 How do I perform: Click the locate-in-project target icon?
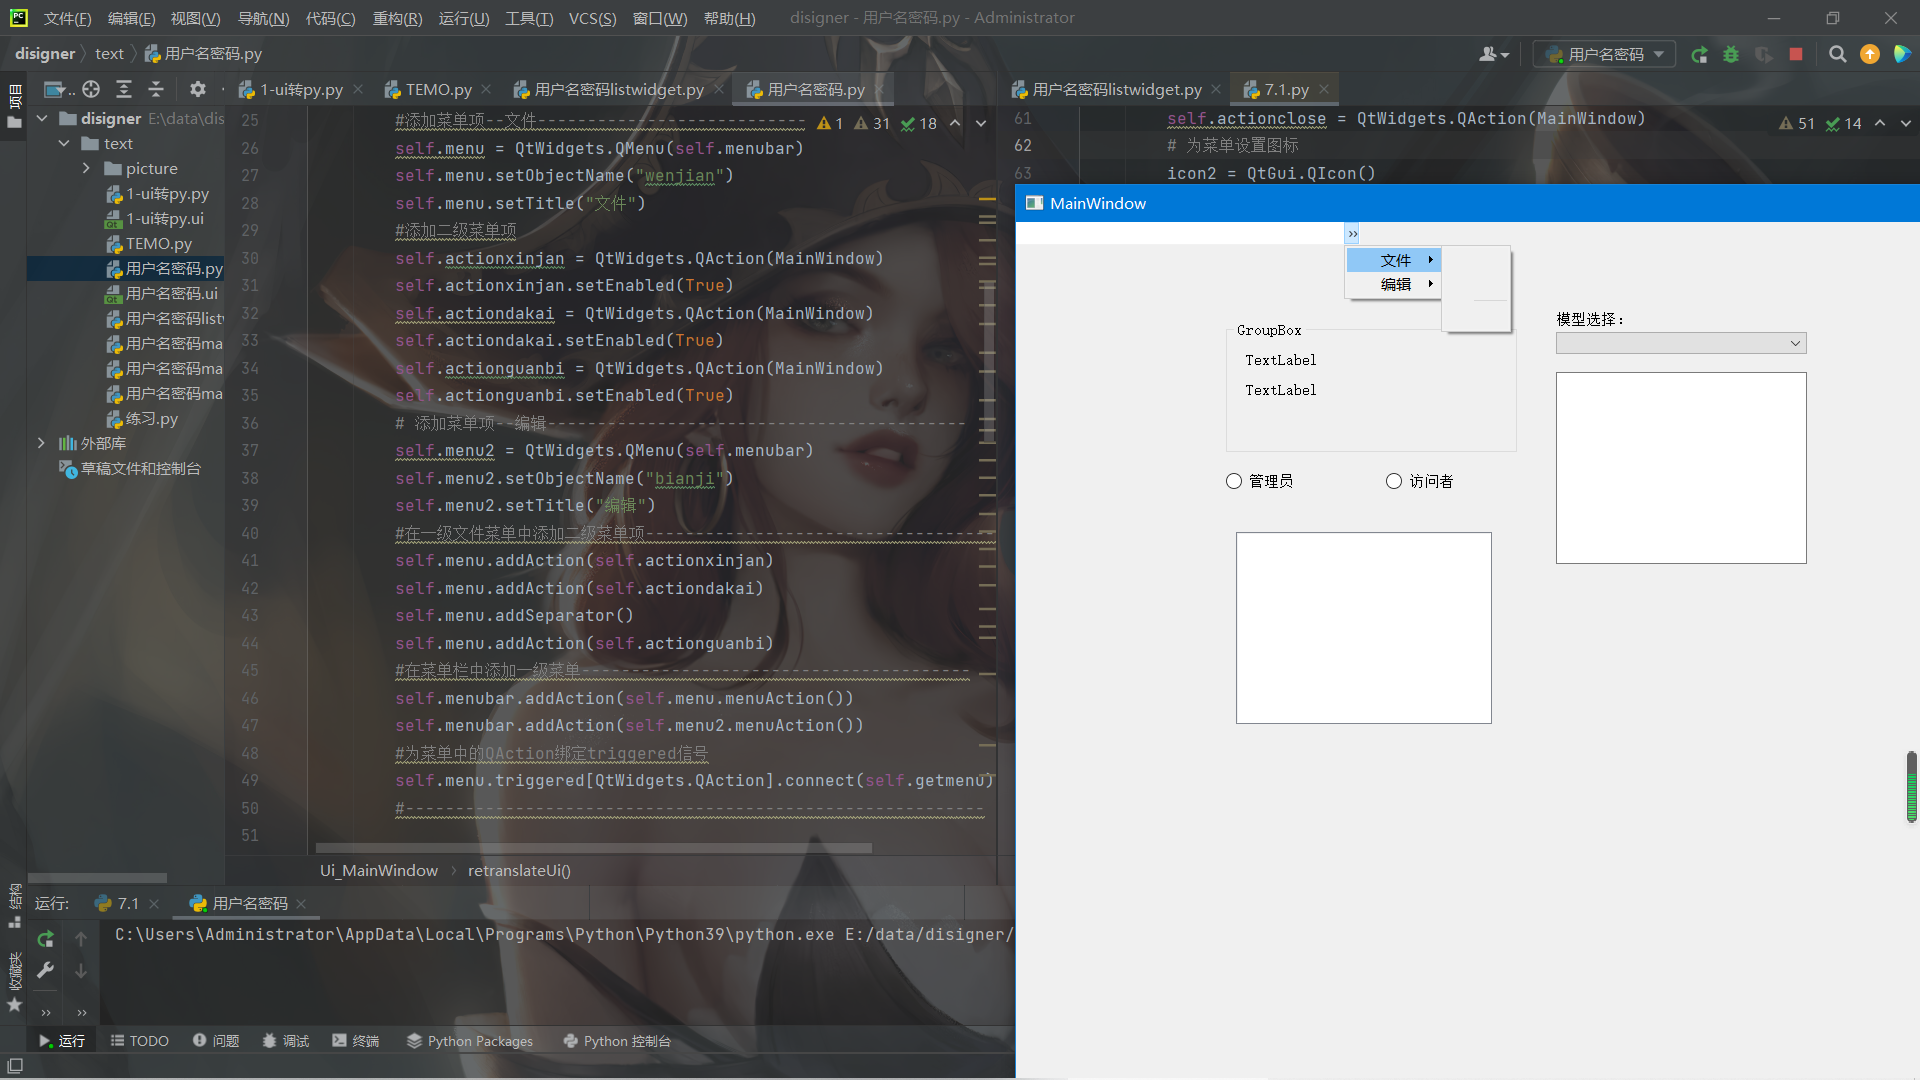tap(91, 89)
